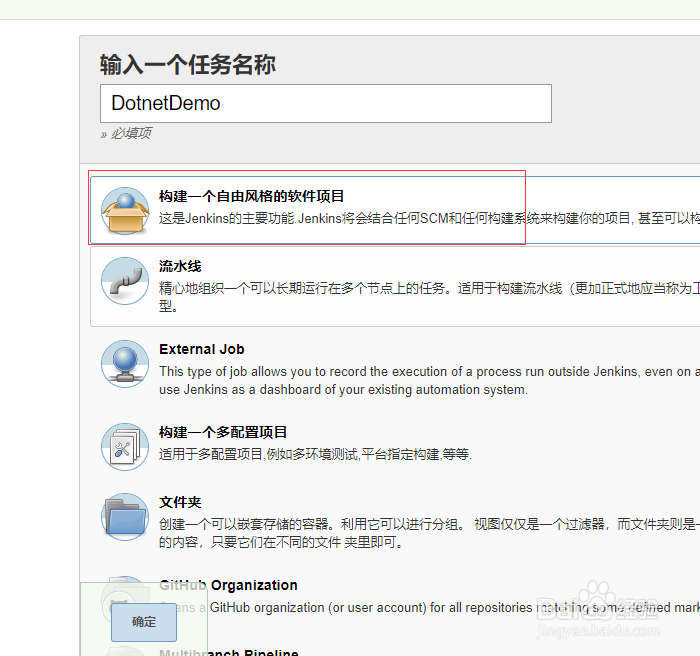This screenshot has height=656, width=700.
Task: Click the blue folder icon
Action: [125, 517]
